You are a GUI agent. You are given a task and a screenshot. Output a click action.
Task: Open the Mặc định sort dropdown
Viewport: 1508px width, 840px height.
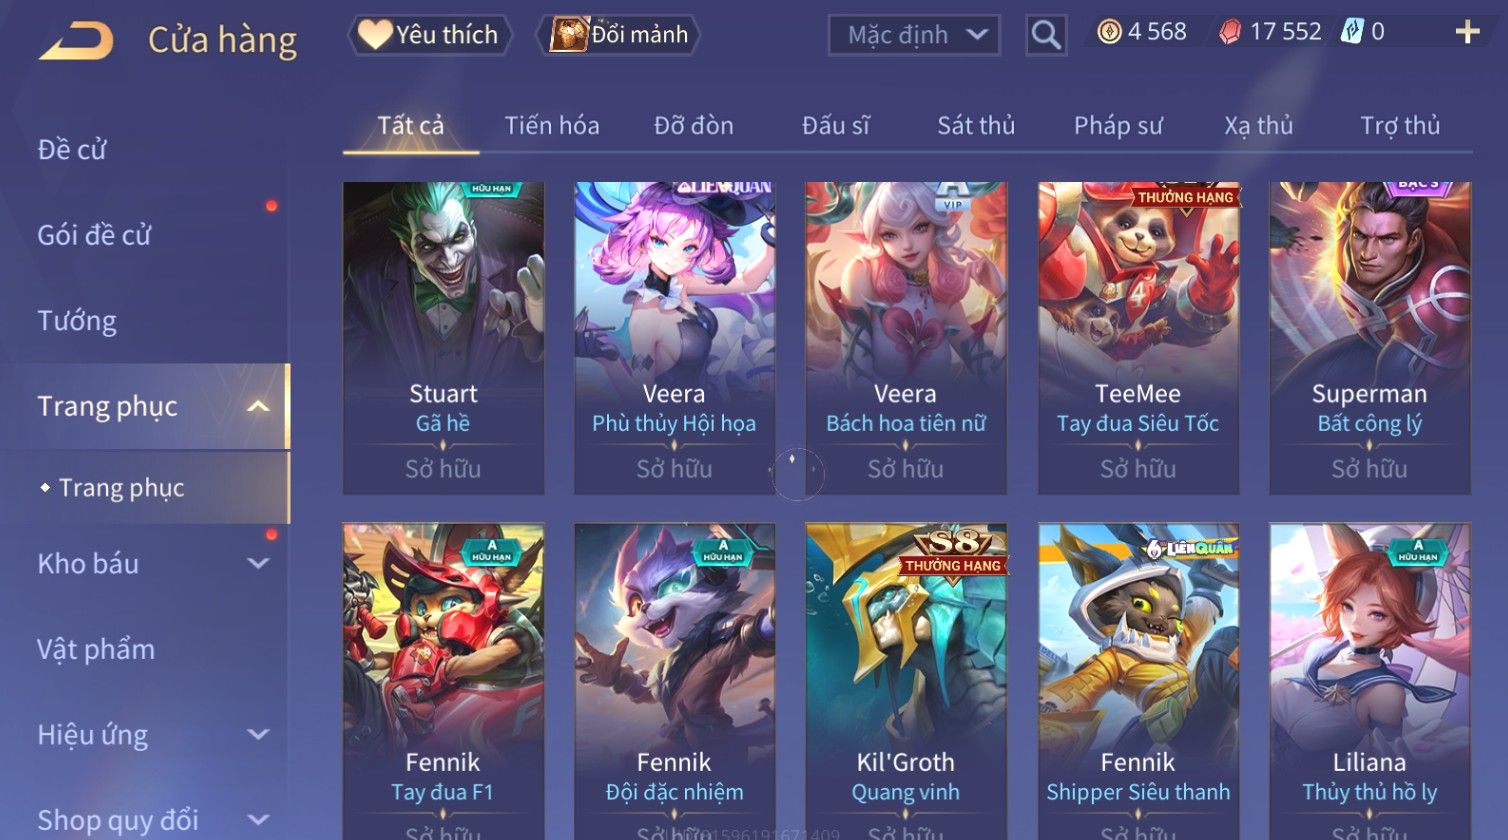coord(914,35)
